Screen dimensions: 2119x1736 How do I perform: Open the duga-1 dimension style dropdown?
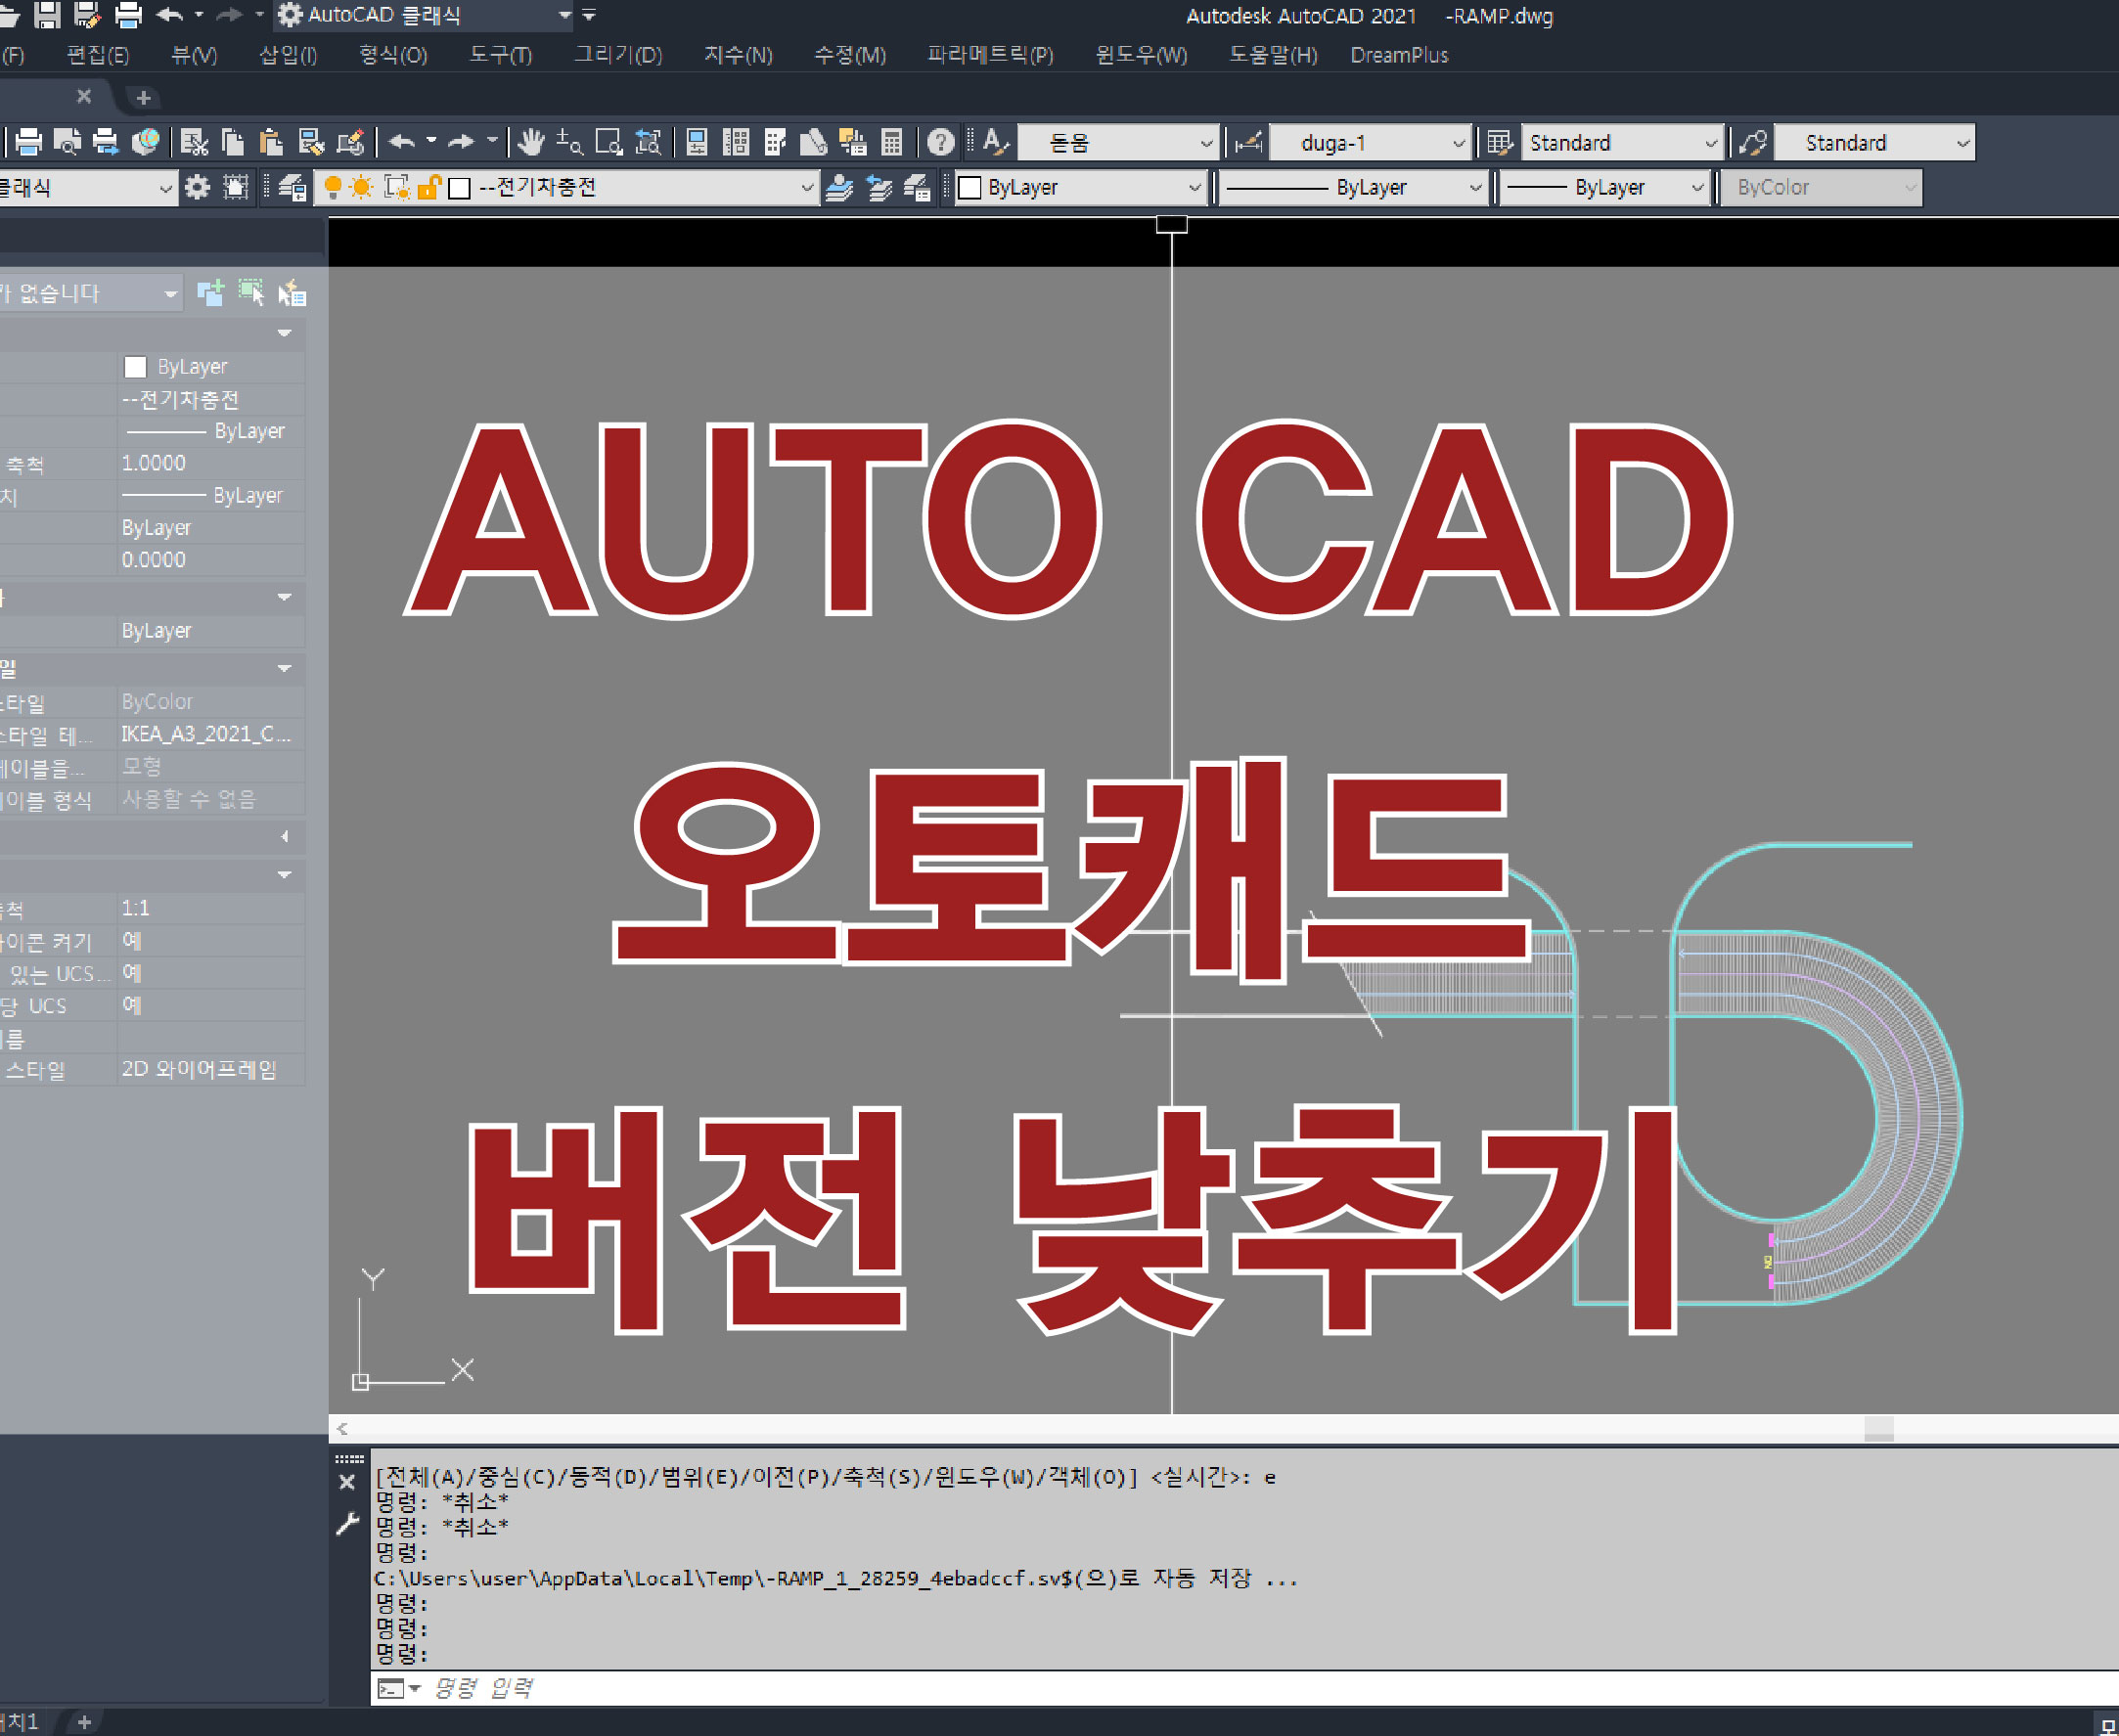click(x=1369, y=143)
